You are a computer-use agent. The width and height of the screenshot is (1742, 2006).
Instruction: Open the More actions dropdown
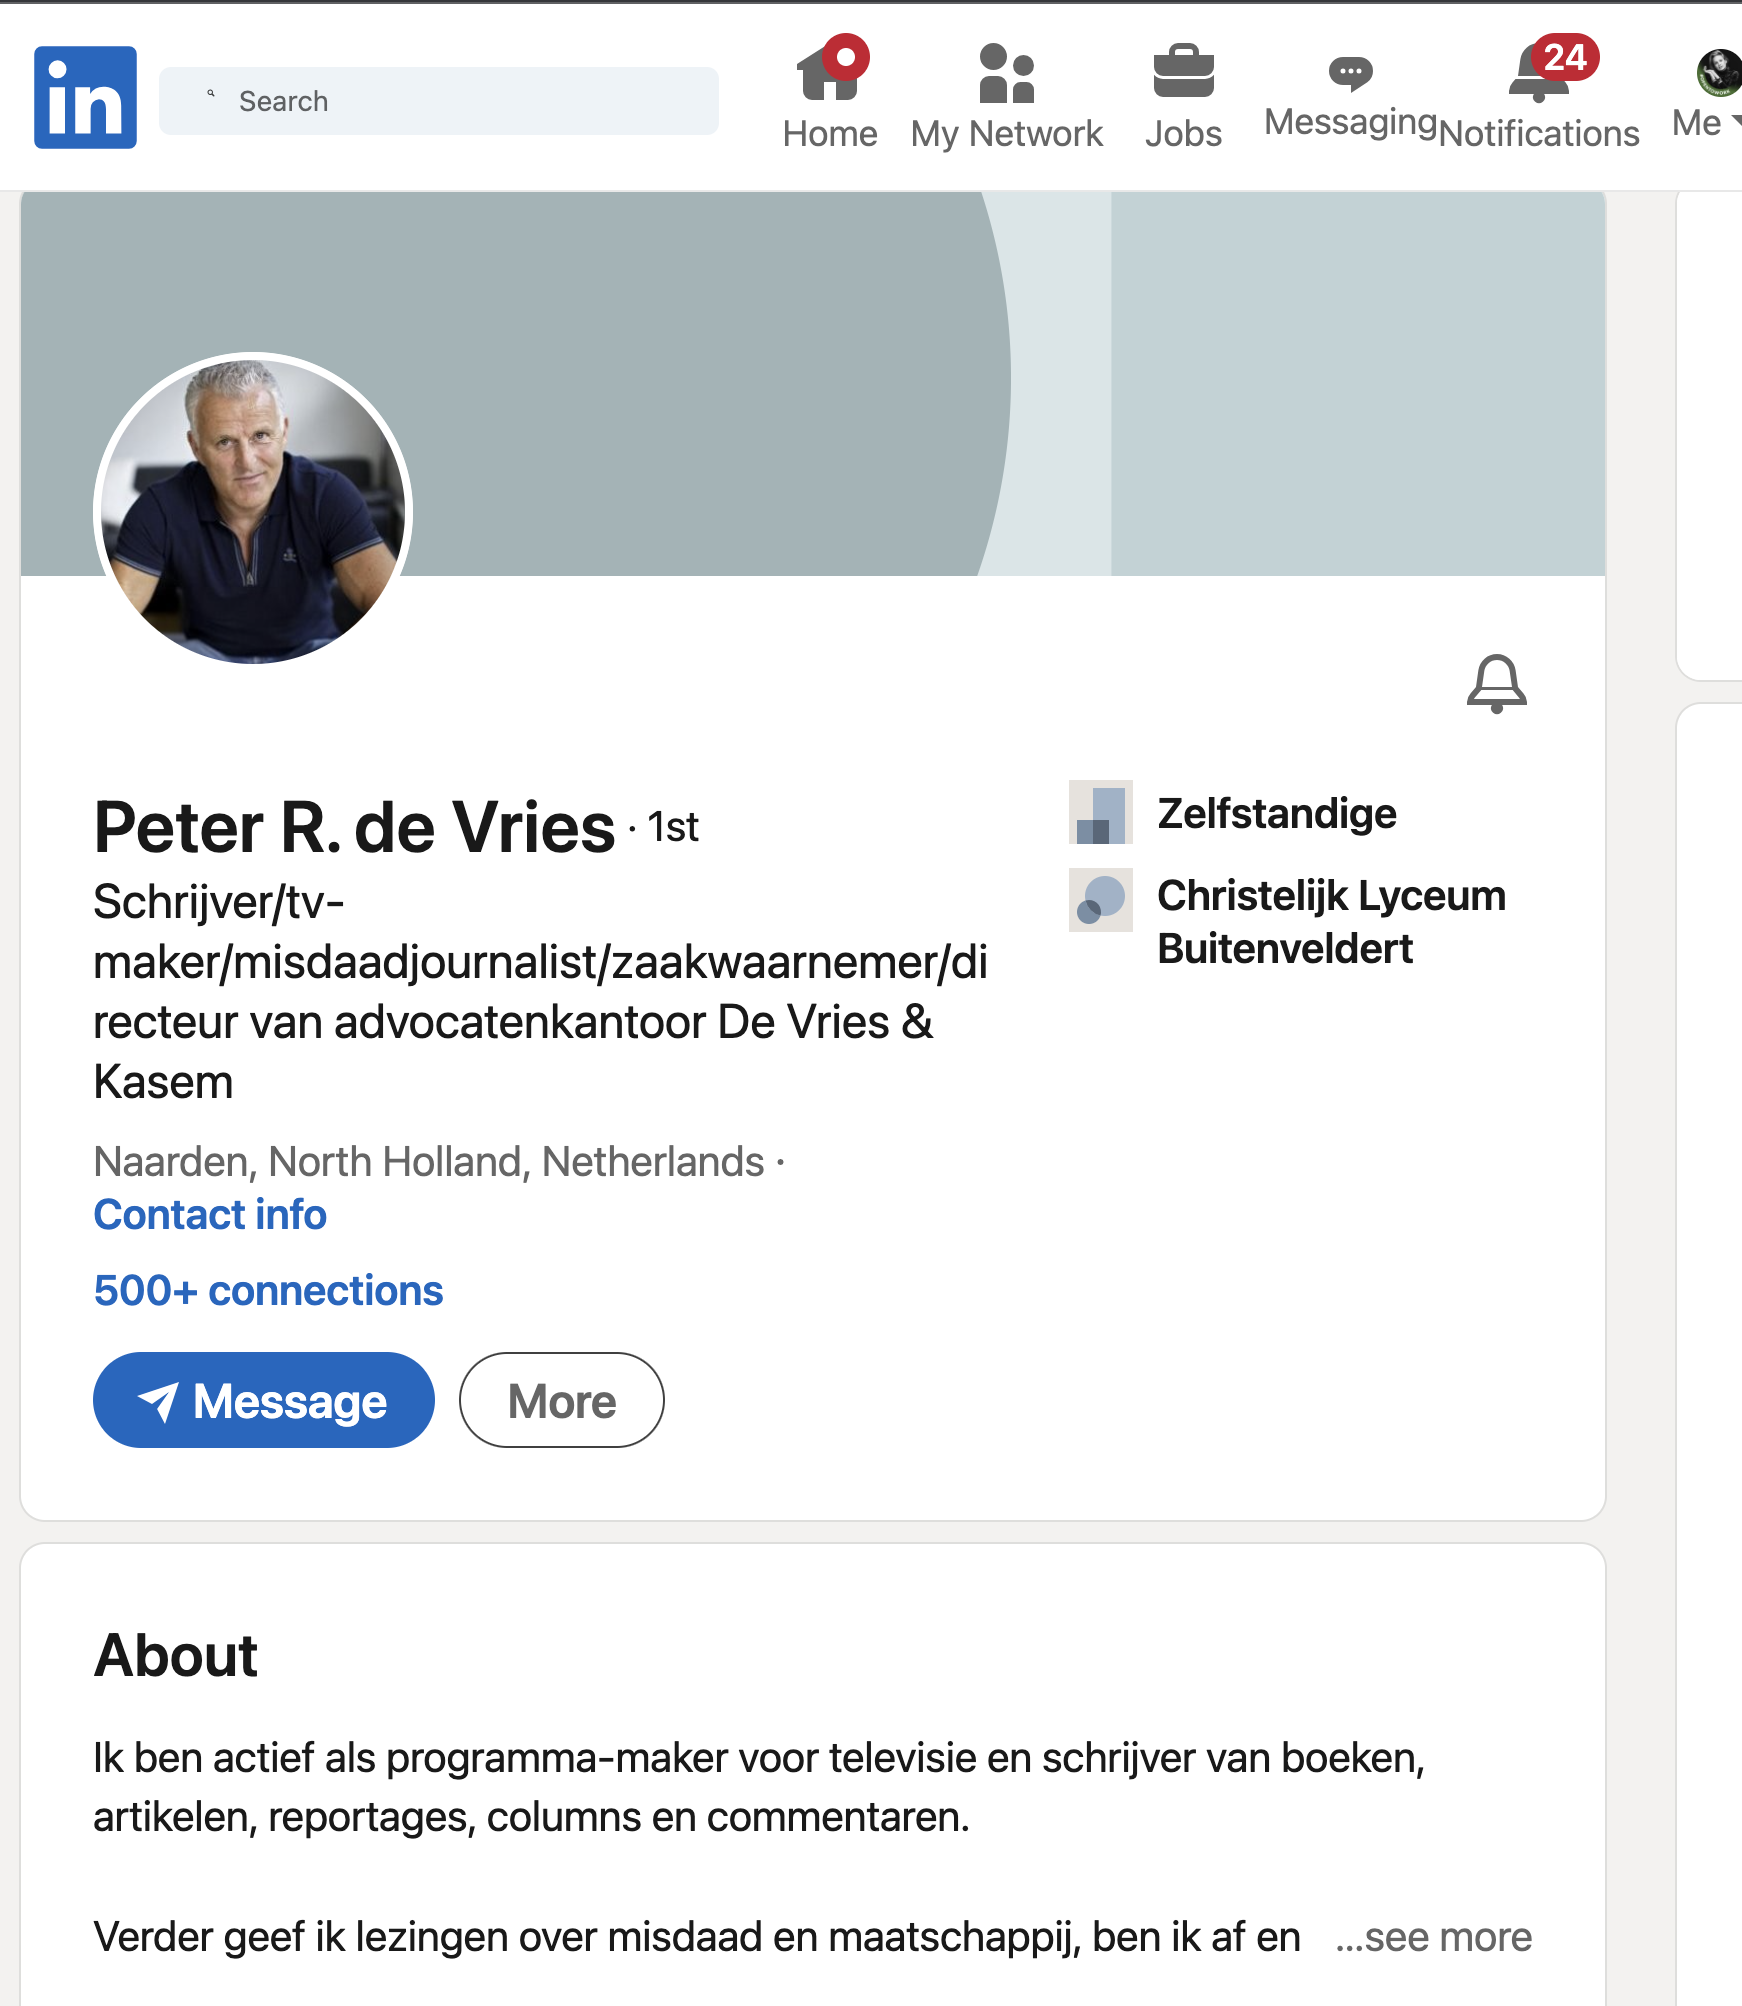point(561,1400)
